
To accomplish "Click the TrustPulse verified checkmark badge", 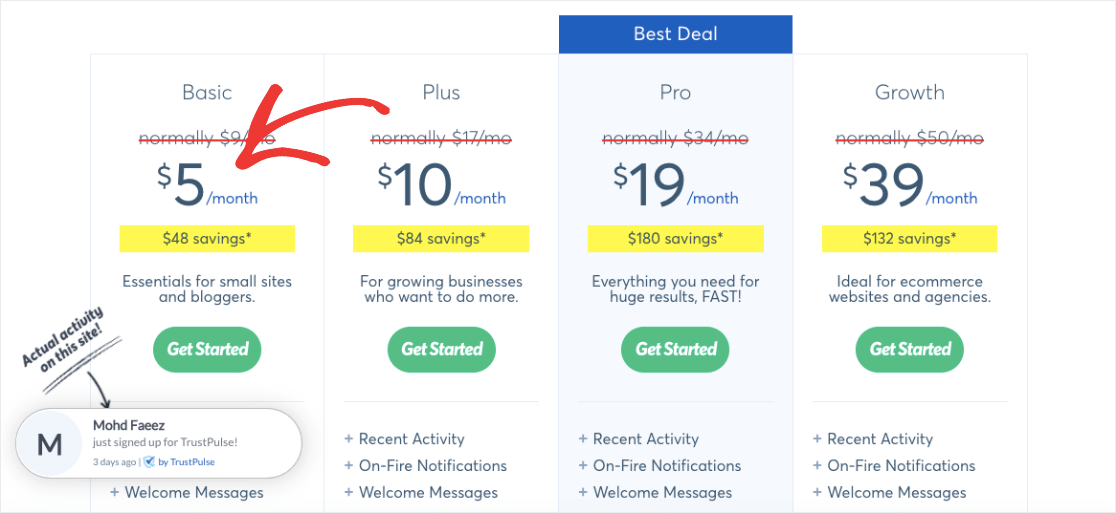I will pos(149,462).
